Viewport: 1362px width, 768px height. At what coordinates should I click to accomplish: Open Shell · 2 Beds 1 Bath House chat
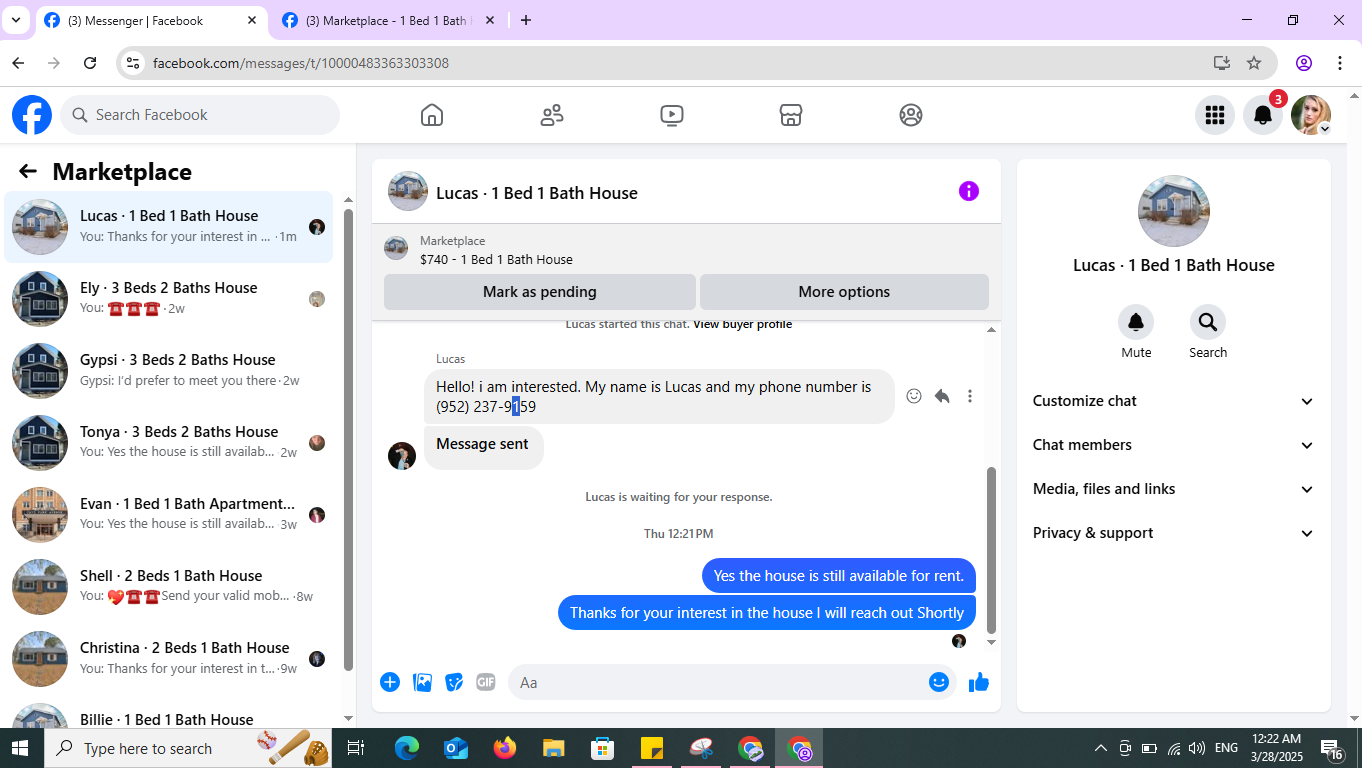pyautogui.click(x=169, y=587)
